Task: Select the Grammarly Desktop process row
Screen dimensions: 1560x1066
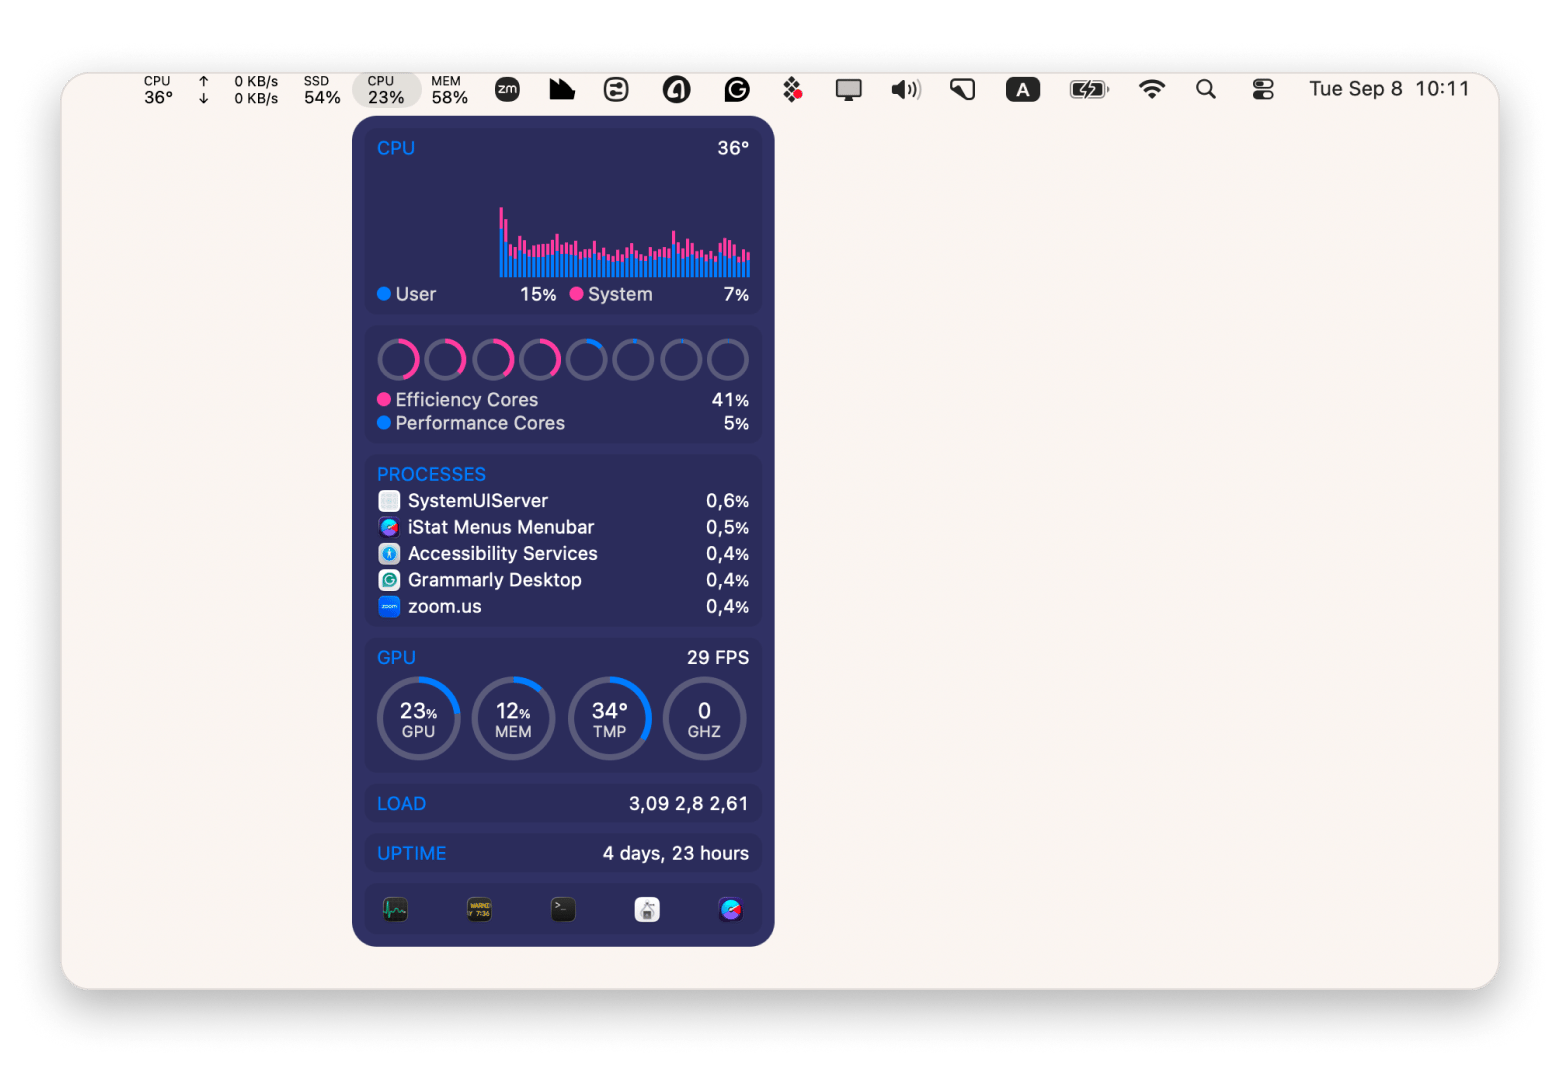Action: click(x=563, y=580)
